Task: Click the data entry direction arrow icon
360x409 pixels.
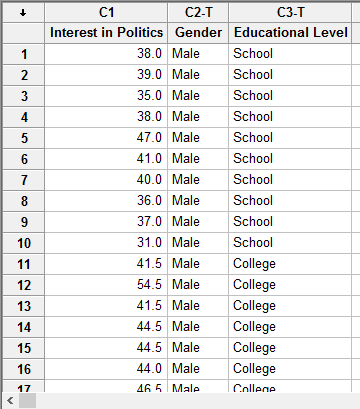Action: 23,13
